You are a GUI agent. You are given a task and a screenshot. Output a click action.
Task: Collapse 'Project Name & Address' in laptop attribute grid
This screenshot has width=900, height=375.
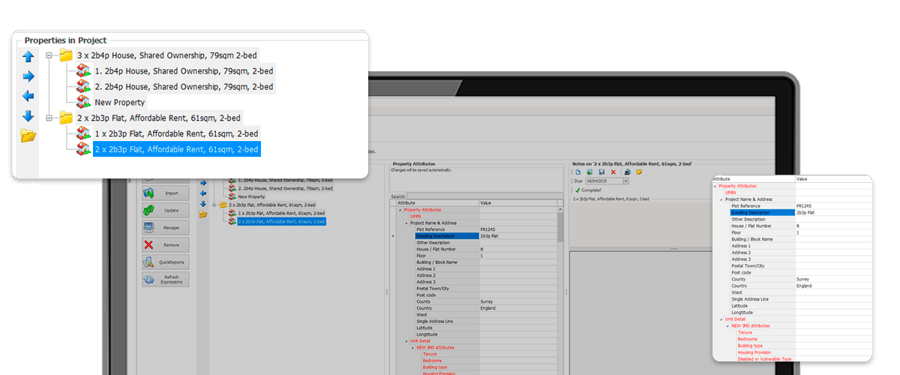406,223
